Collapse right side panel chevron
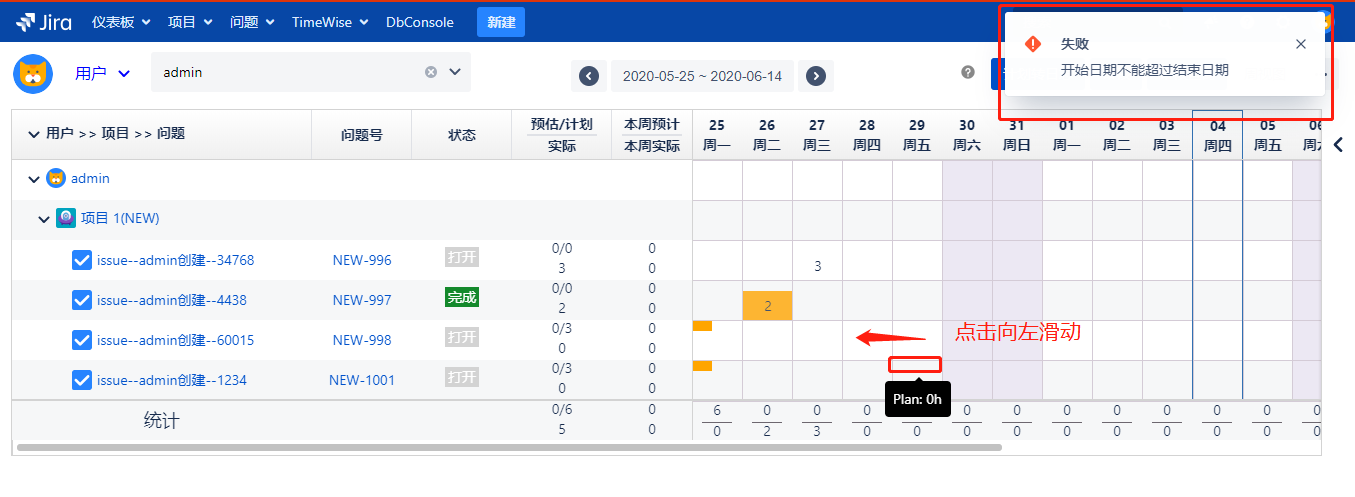 1338,145
